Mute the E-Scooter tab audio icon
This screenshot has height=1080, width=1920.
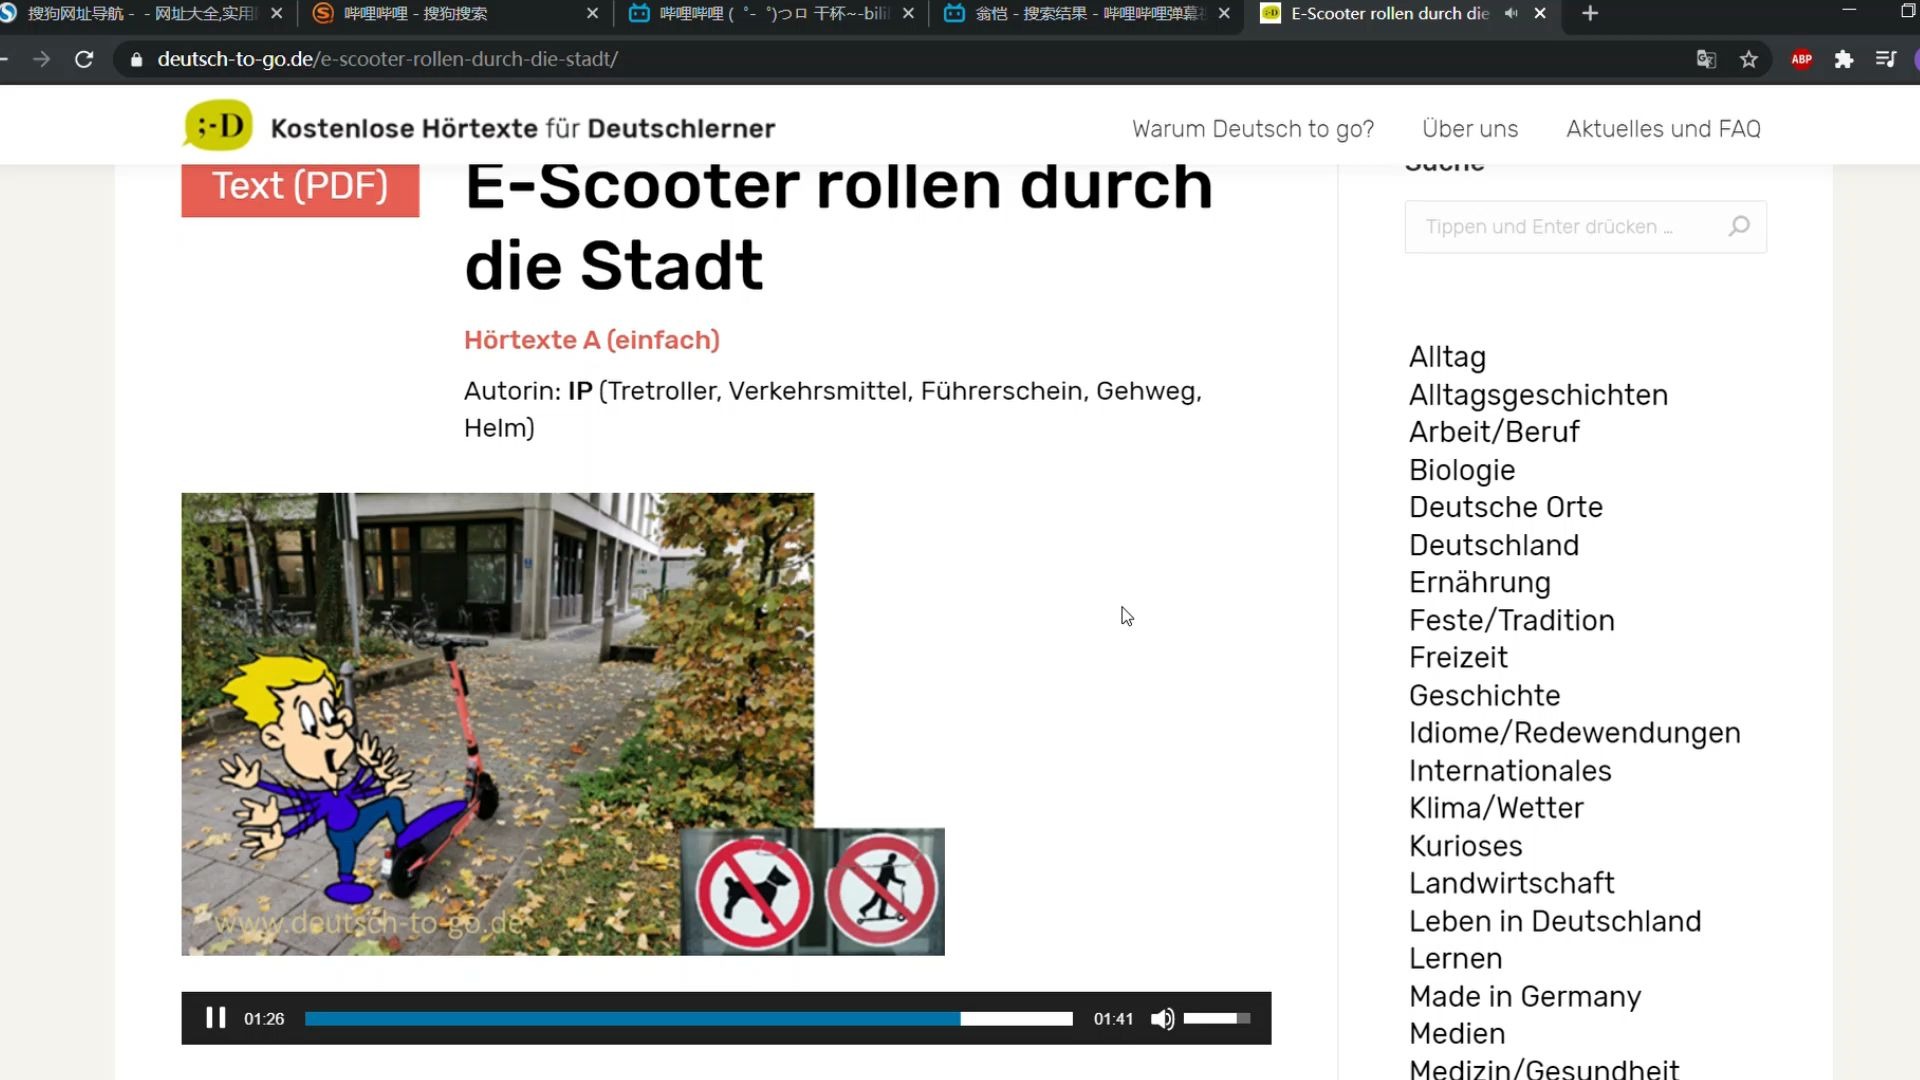pyautogui.click(x=1511, y=13)
